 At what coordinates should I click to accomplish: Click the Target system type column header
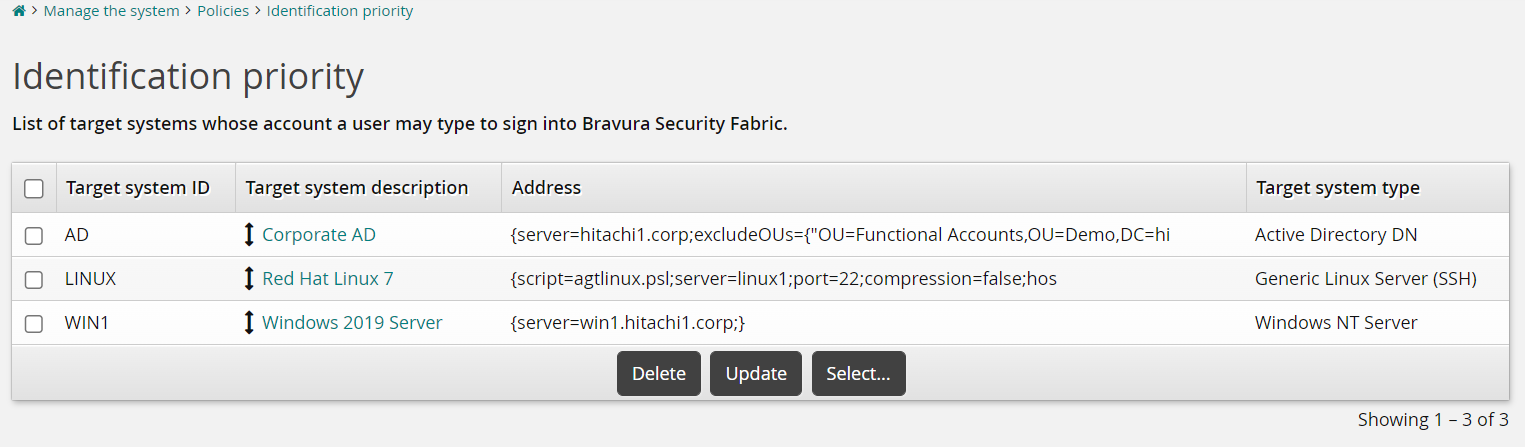click(1337, 188)
